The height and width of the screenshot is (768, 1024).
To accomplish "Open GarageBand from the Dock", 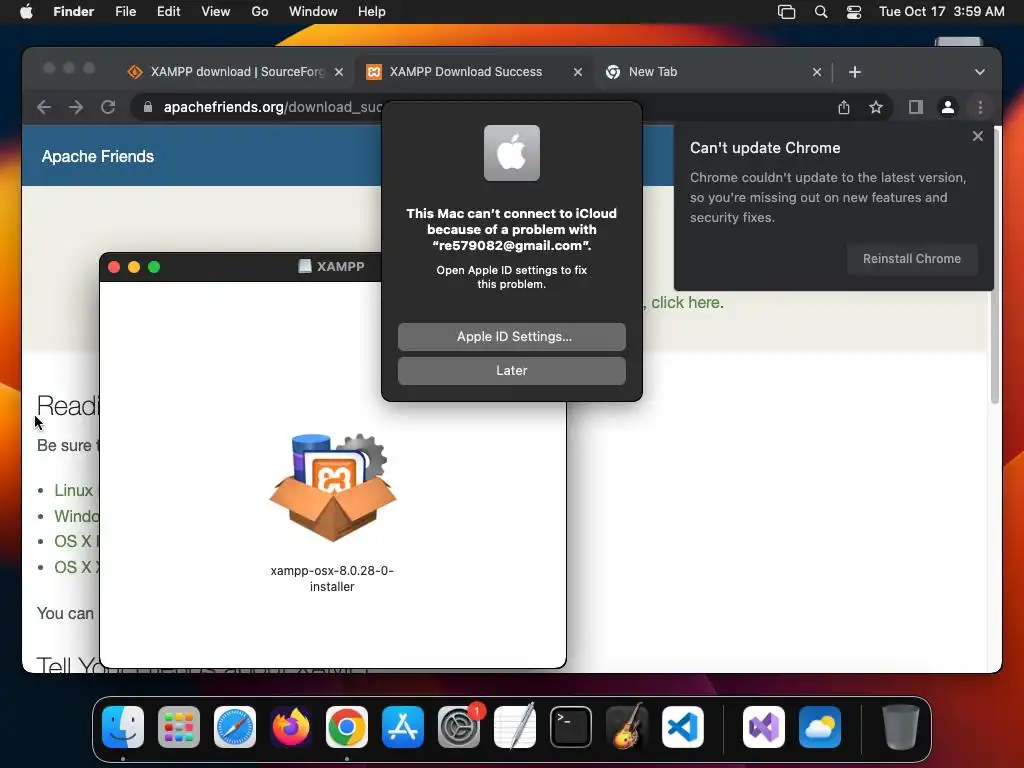I will 627,727.
